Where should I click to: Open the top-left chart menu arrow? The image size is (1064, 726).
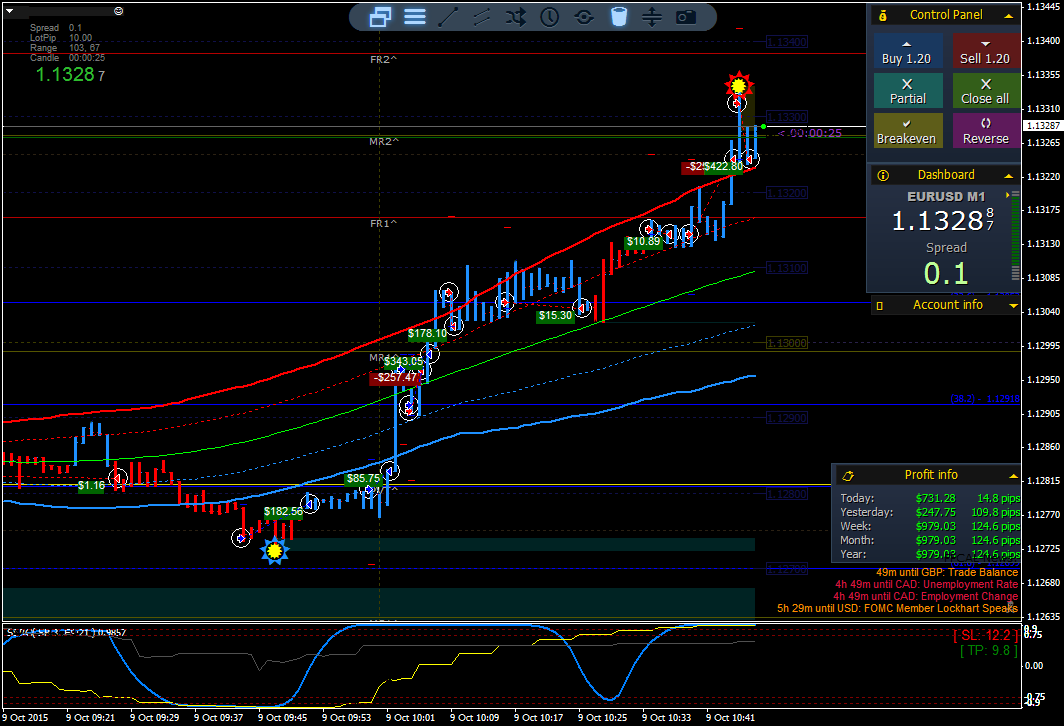[10, 11]
